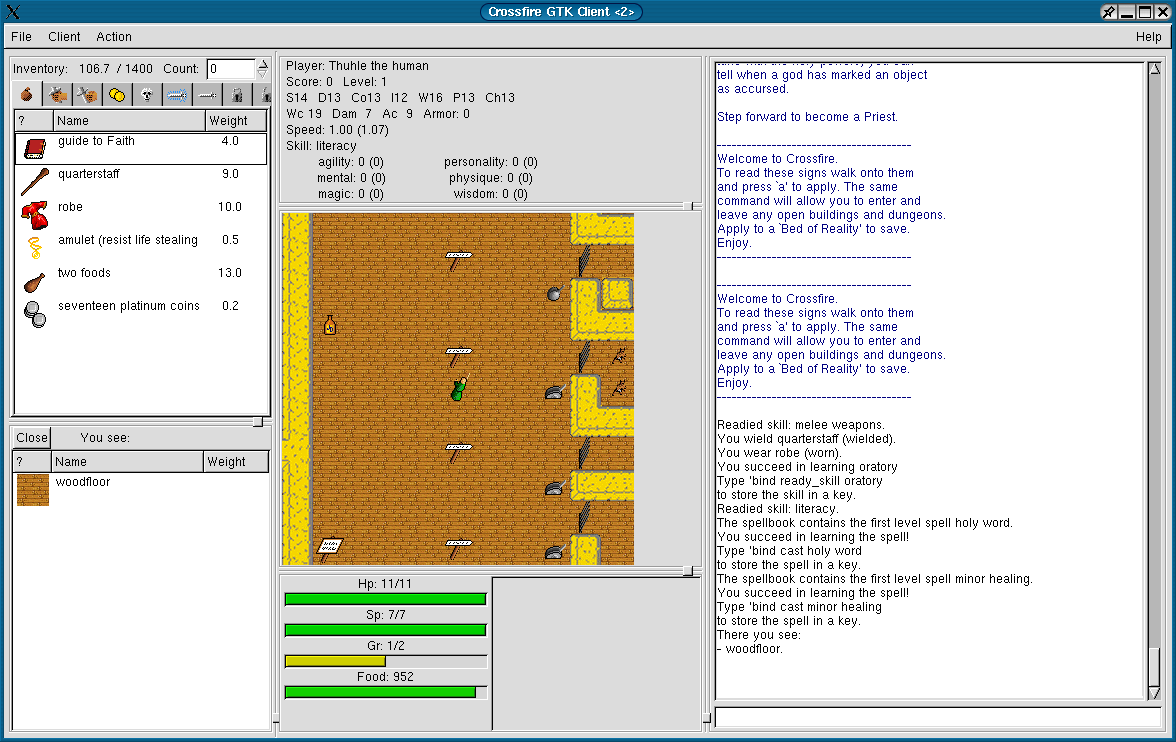Click the paper notice sign at the map's bottom-left
Viewport: 1176px width, 742px height.
329,548
